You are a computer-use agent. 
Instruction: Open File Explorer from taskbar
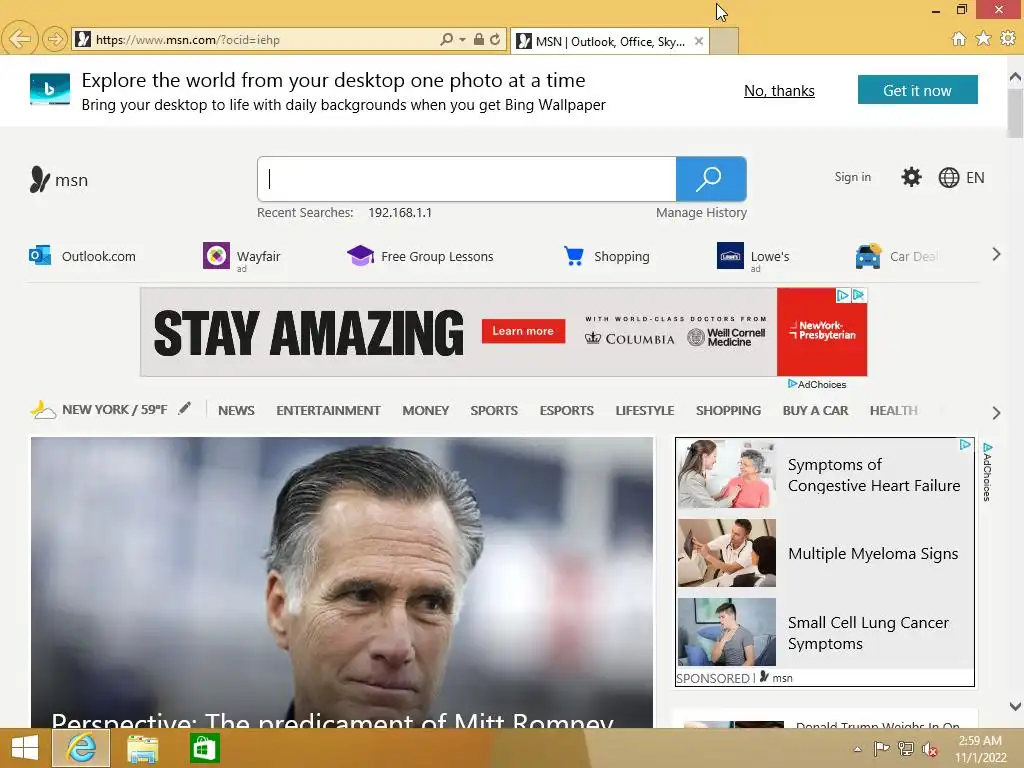pyautogui.click(x=142, y=748)
